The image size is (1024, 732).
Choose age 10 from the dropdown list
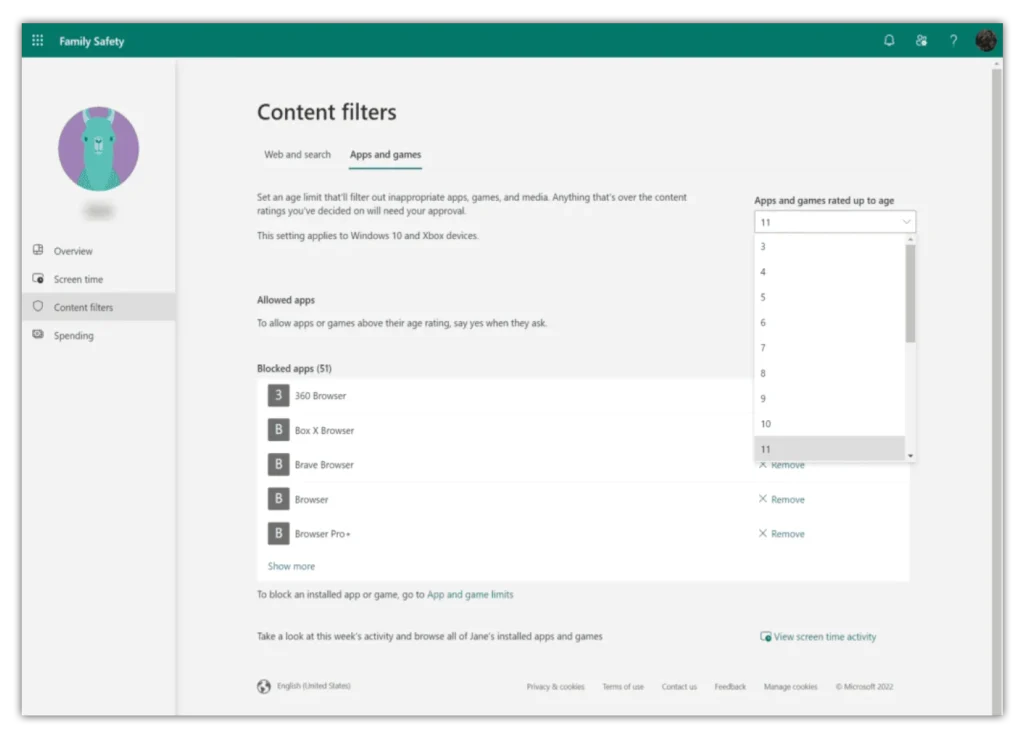click(x=829, y=424)
